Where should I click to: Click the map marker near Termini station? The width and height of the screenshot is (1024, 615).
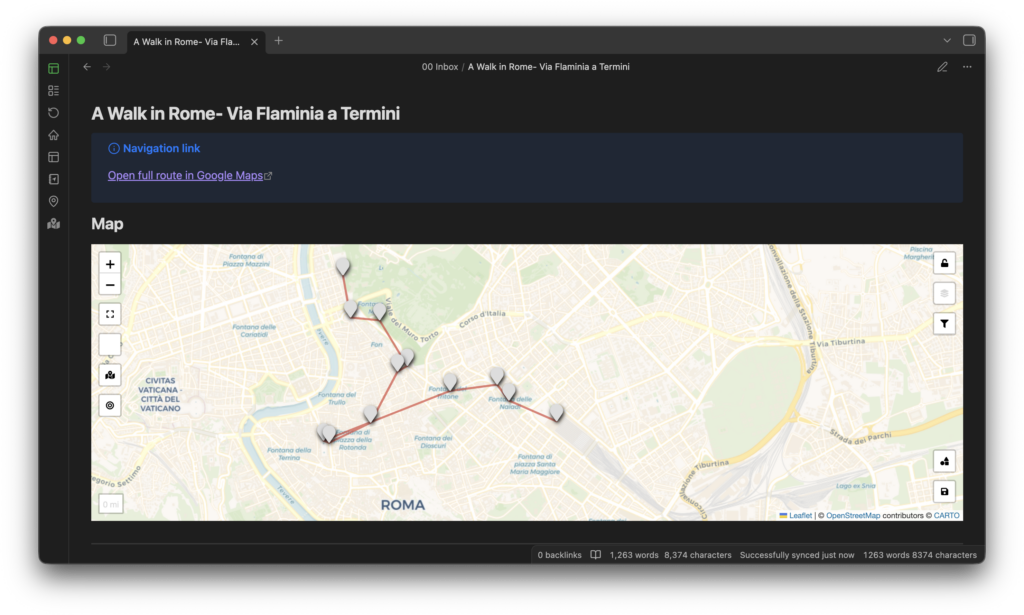pyautogui.click(x=556, y=411)
